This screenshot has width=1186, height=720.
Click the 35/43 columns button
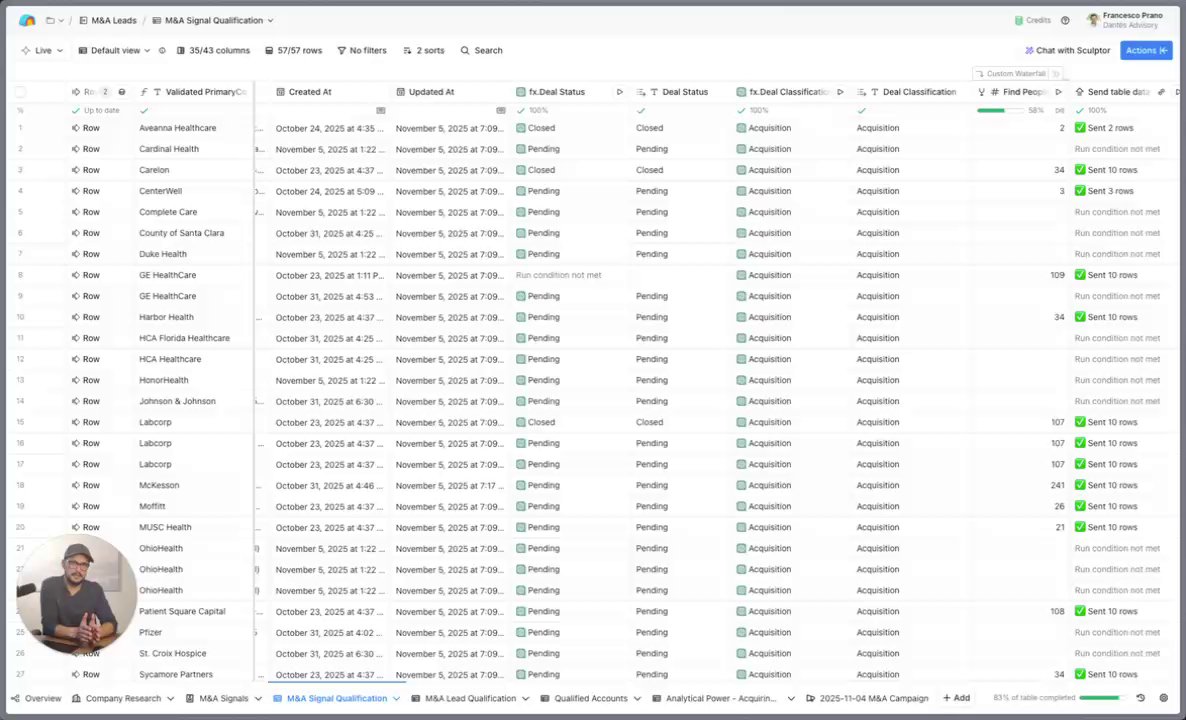tap(213, 51)
